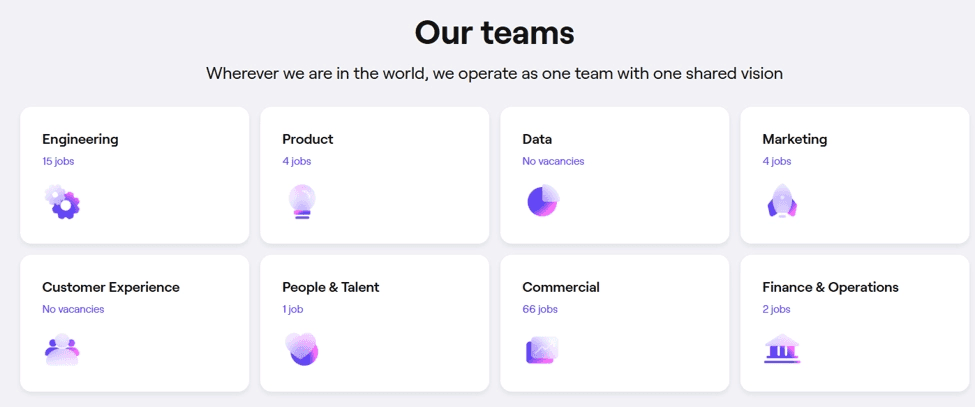Click the Marketing rocket icon
This screenshot has height=407, width=975.
click(x=782, y=201)
